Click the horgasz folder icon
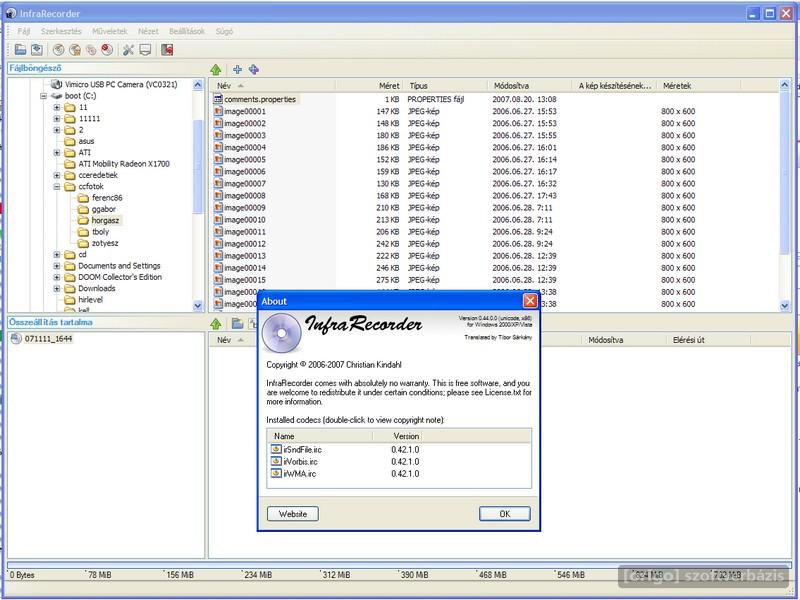The image size is (800, 600). point(83,220)
